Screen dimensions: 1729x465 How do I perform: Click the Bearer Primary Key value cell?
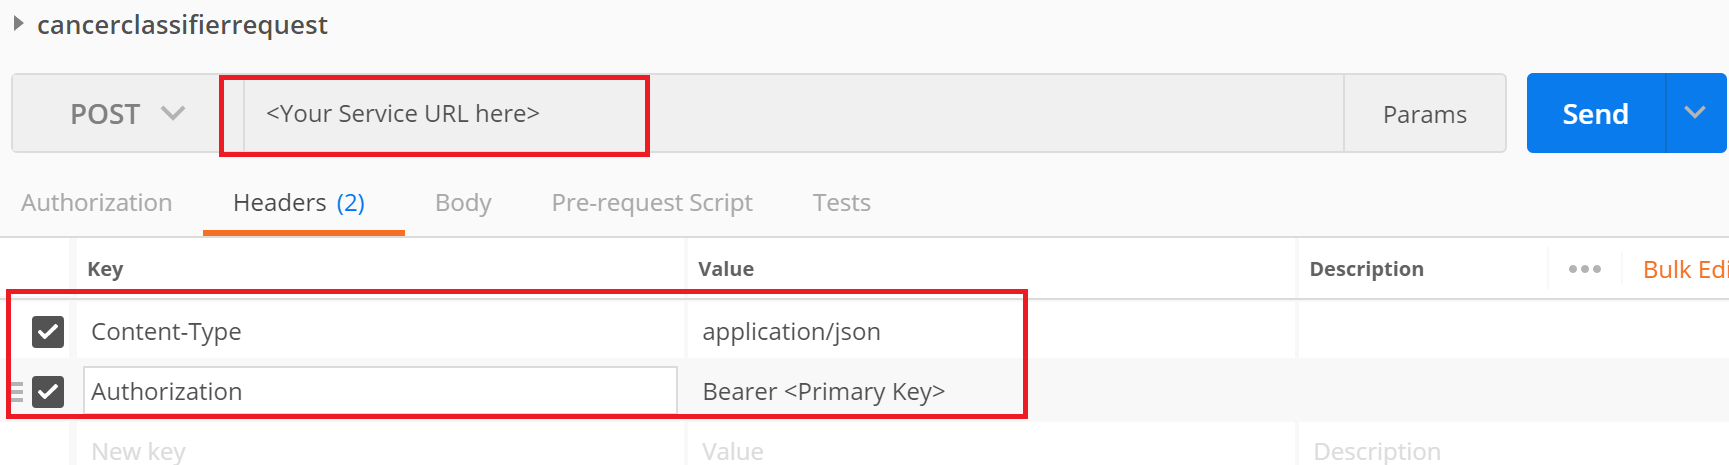tap(991, 391)
